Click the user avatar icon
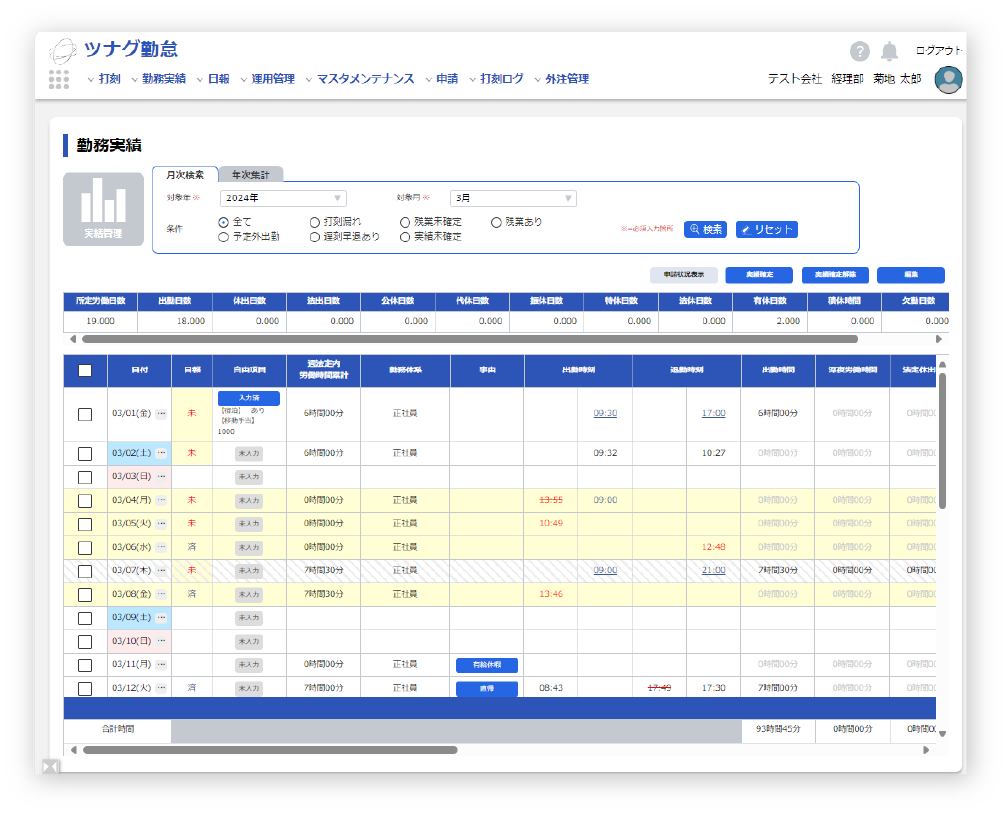The width and height of the screenshot is (1008, 814). pyautogui.click(x=948, y=79)
